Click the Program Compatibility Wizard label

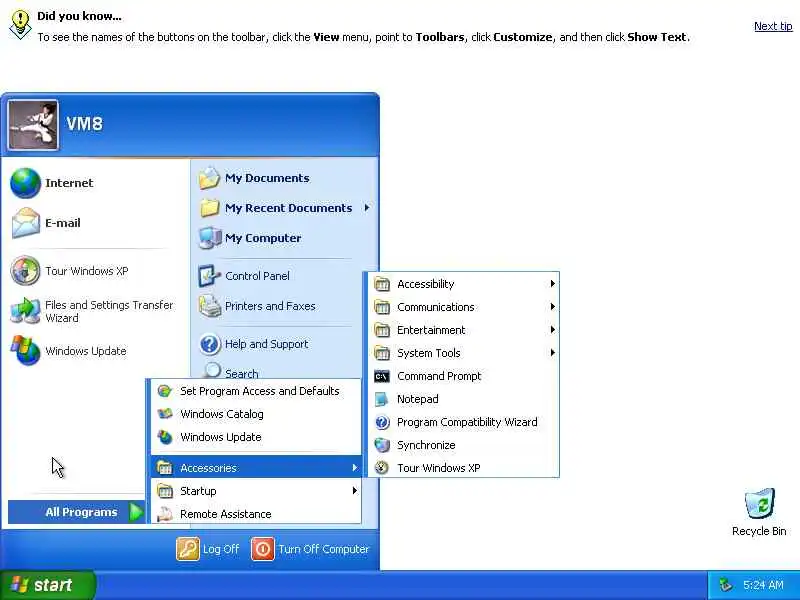pos(467,422)
